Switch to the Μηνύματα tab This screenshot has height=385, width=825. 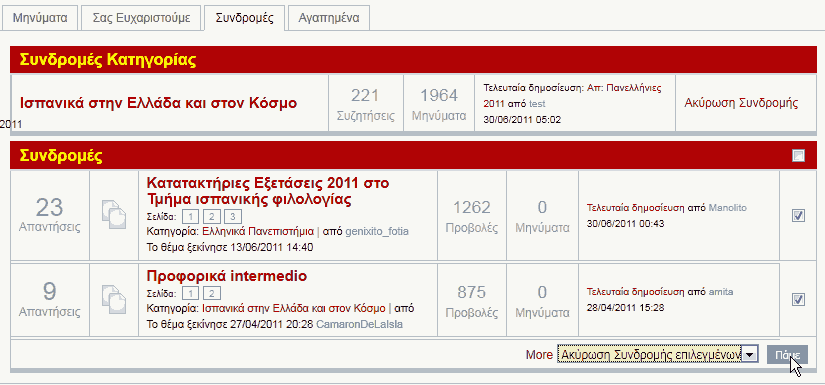click(x=40, y=18)
